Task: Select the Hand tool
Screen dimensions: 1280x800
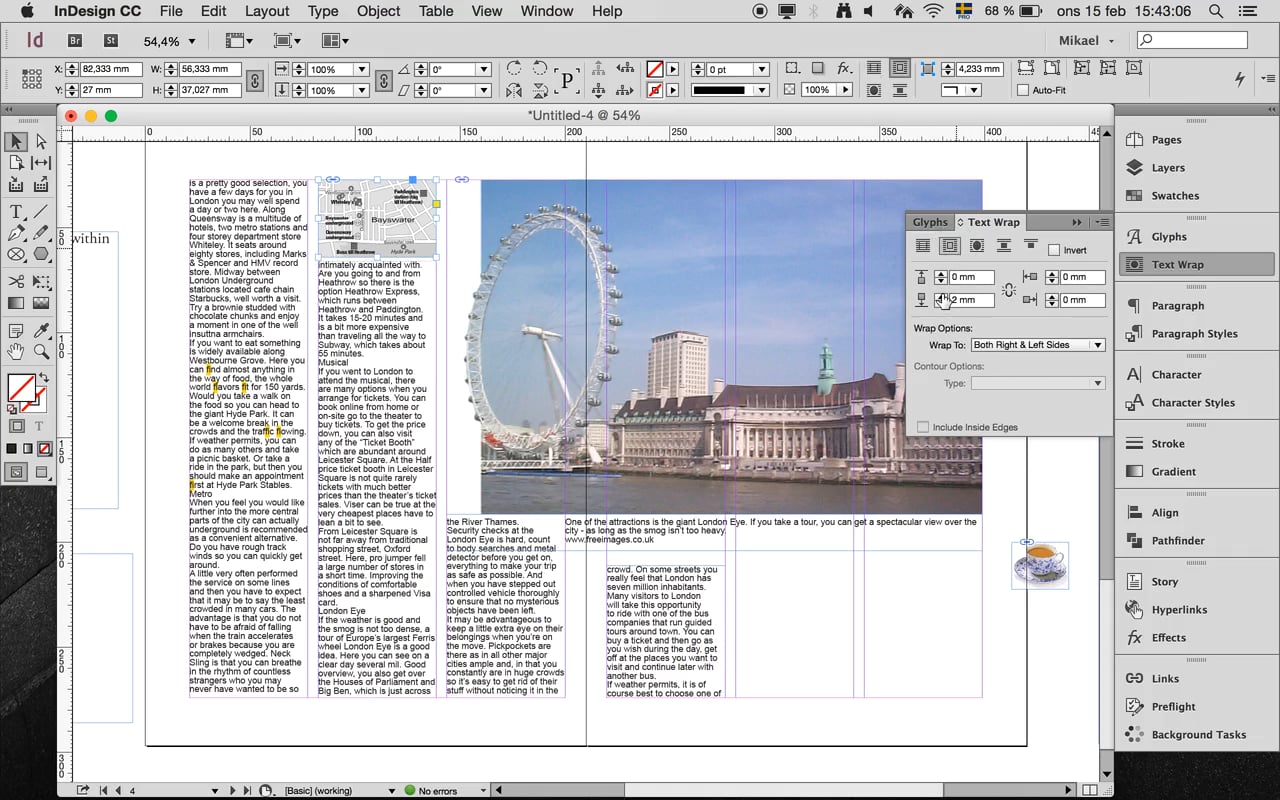Action: pyautogui.click(x=16, y=352)
